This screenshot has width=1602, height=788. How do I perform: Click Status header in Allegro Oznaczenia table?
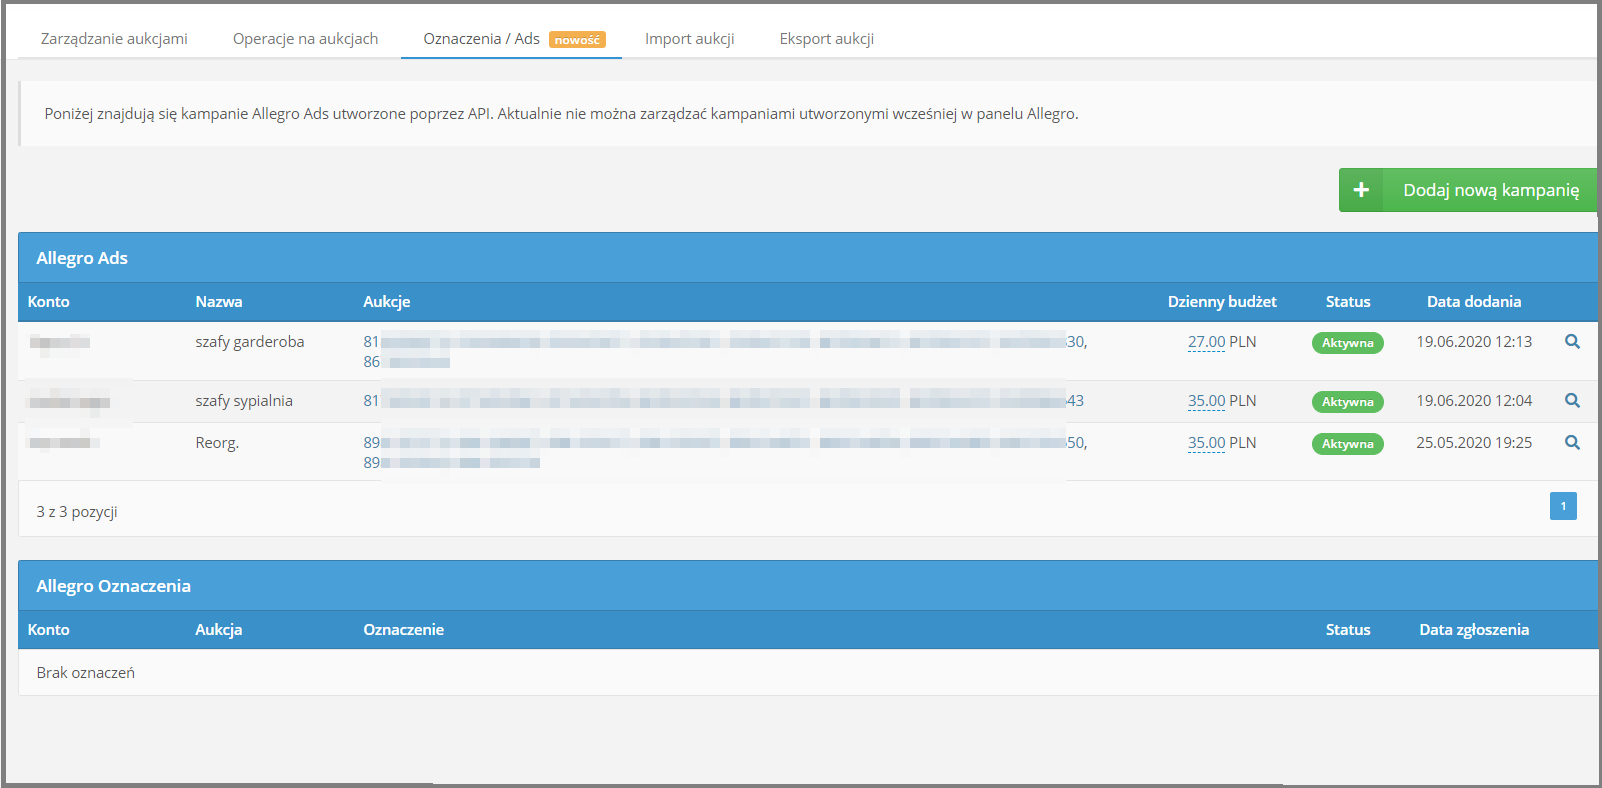(1348, 630)
